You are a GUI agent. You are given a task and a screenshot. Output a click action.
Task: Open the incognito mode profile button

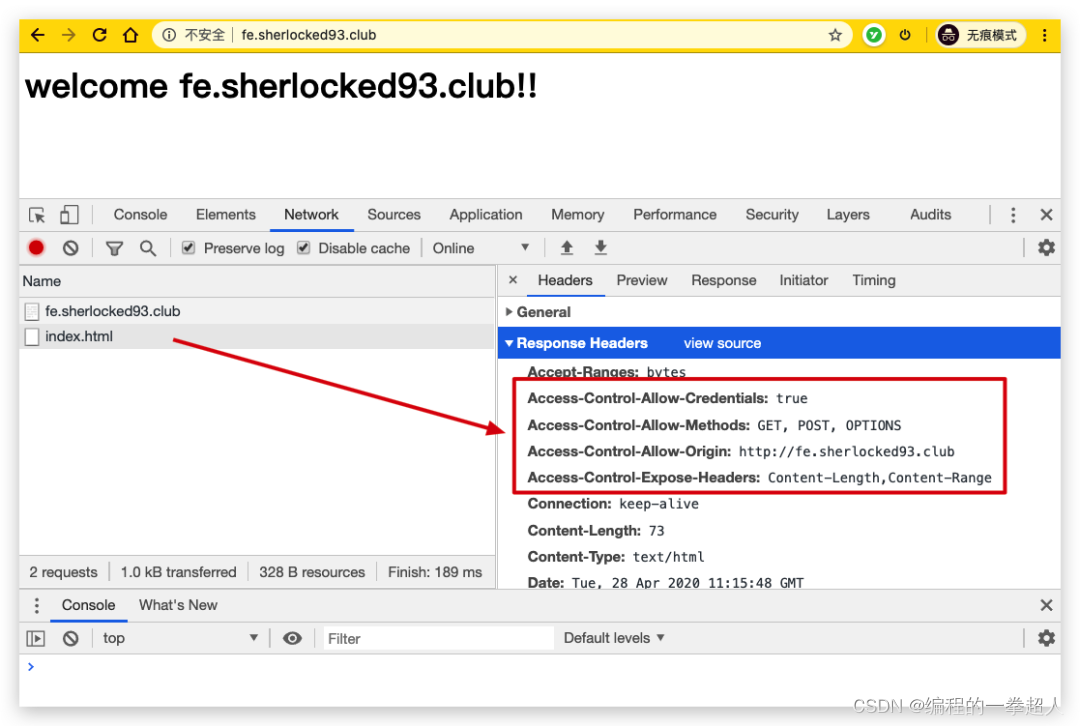pyautogui.click(x=982, y=35)
